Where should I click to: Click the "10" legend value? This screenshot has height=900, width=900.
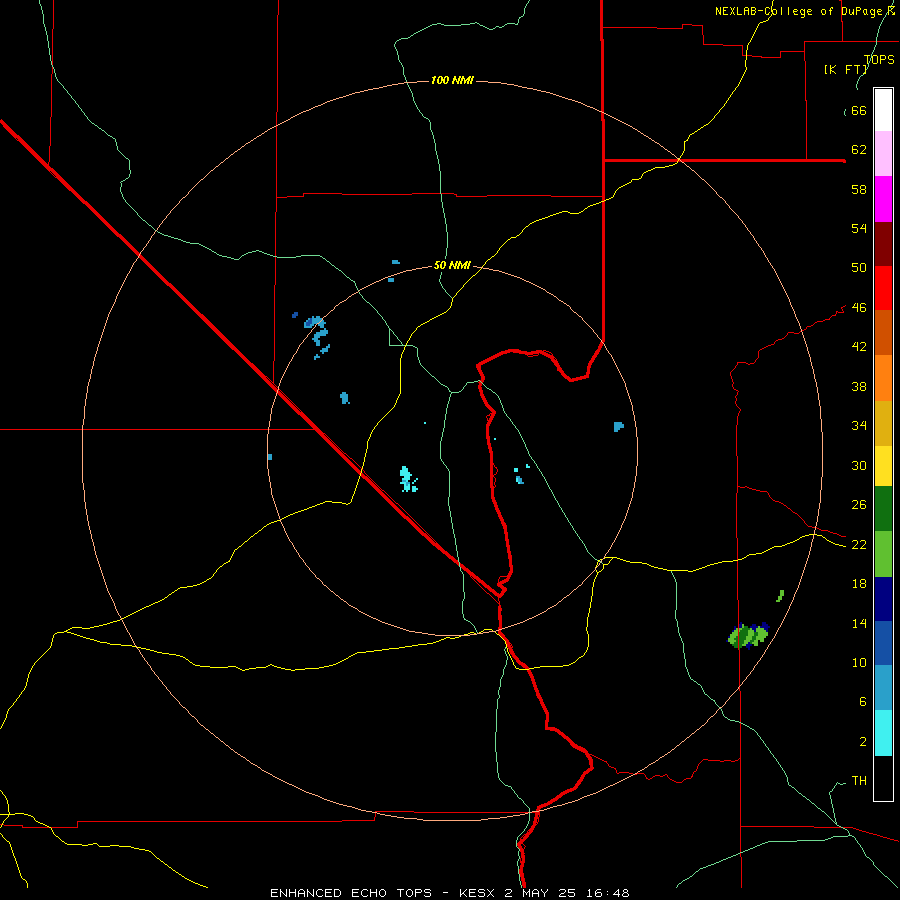(x=859, y=663)
